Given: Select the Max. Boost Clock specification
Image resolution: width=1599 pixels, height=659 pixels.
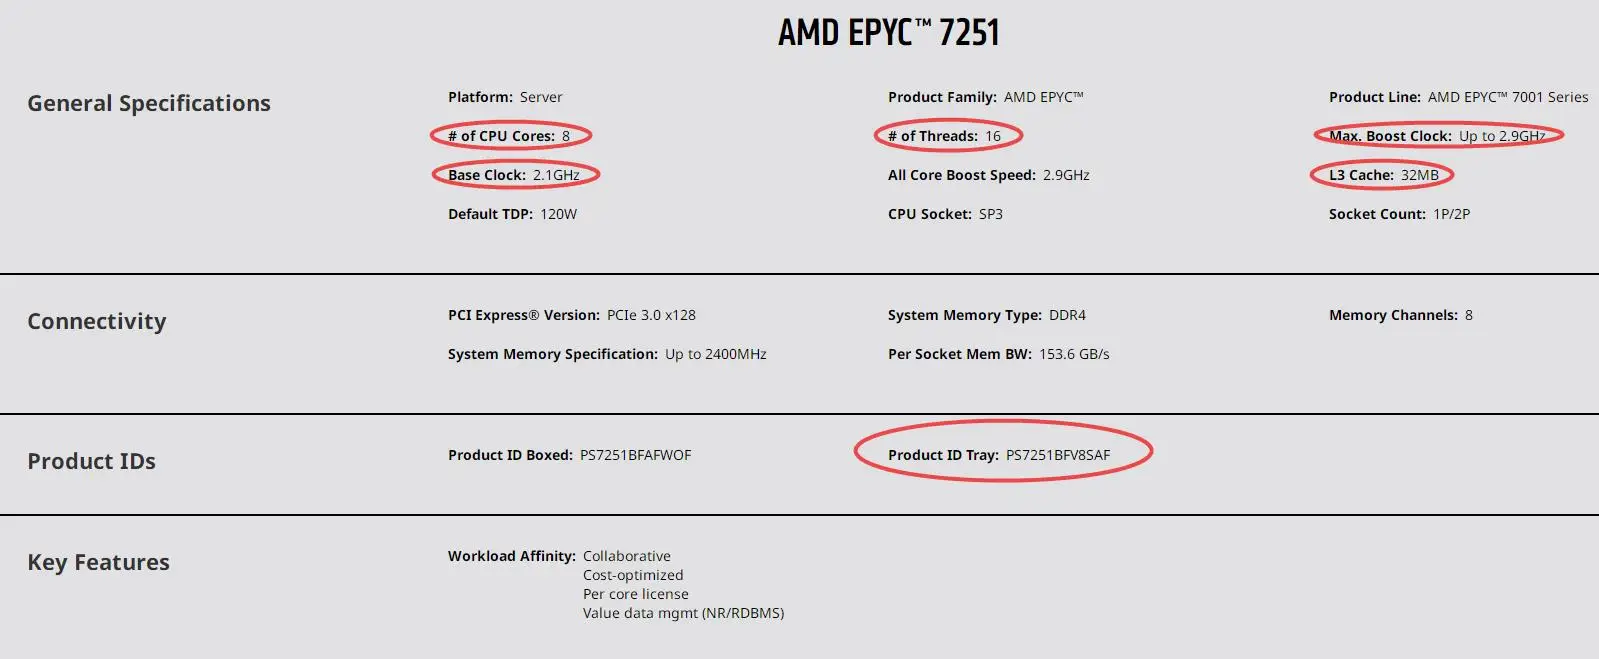Looking at the screenshot, I should click(1437, 136).
